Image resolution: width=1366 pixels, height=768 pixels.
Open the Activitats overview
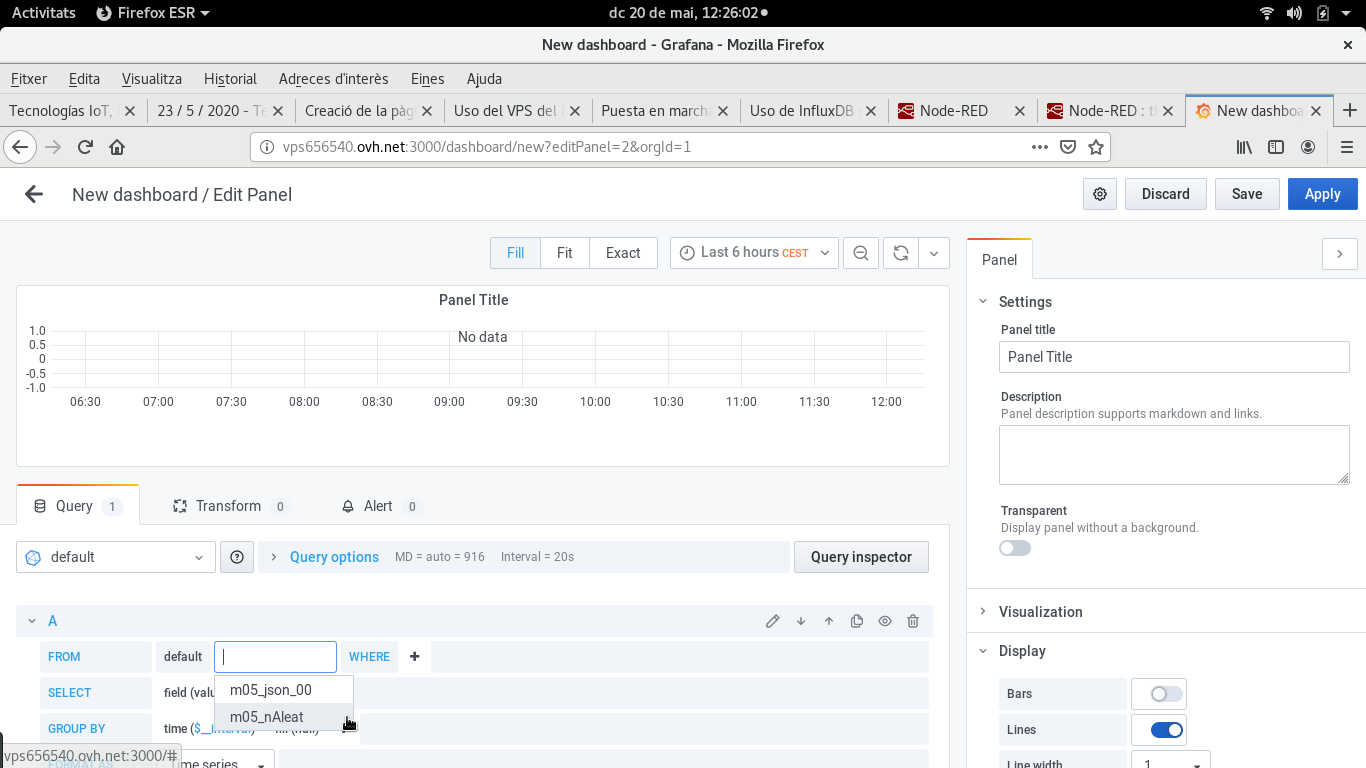[x=43, y=13]
